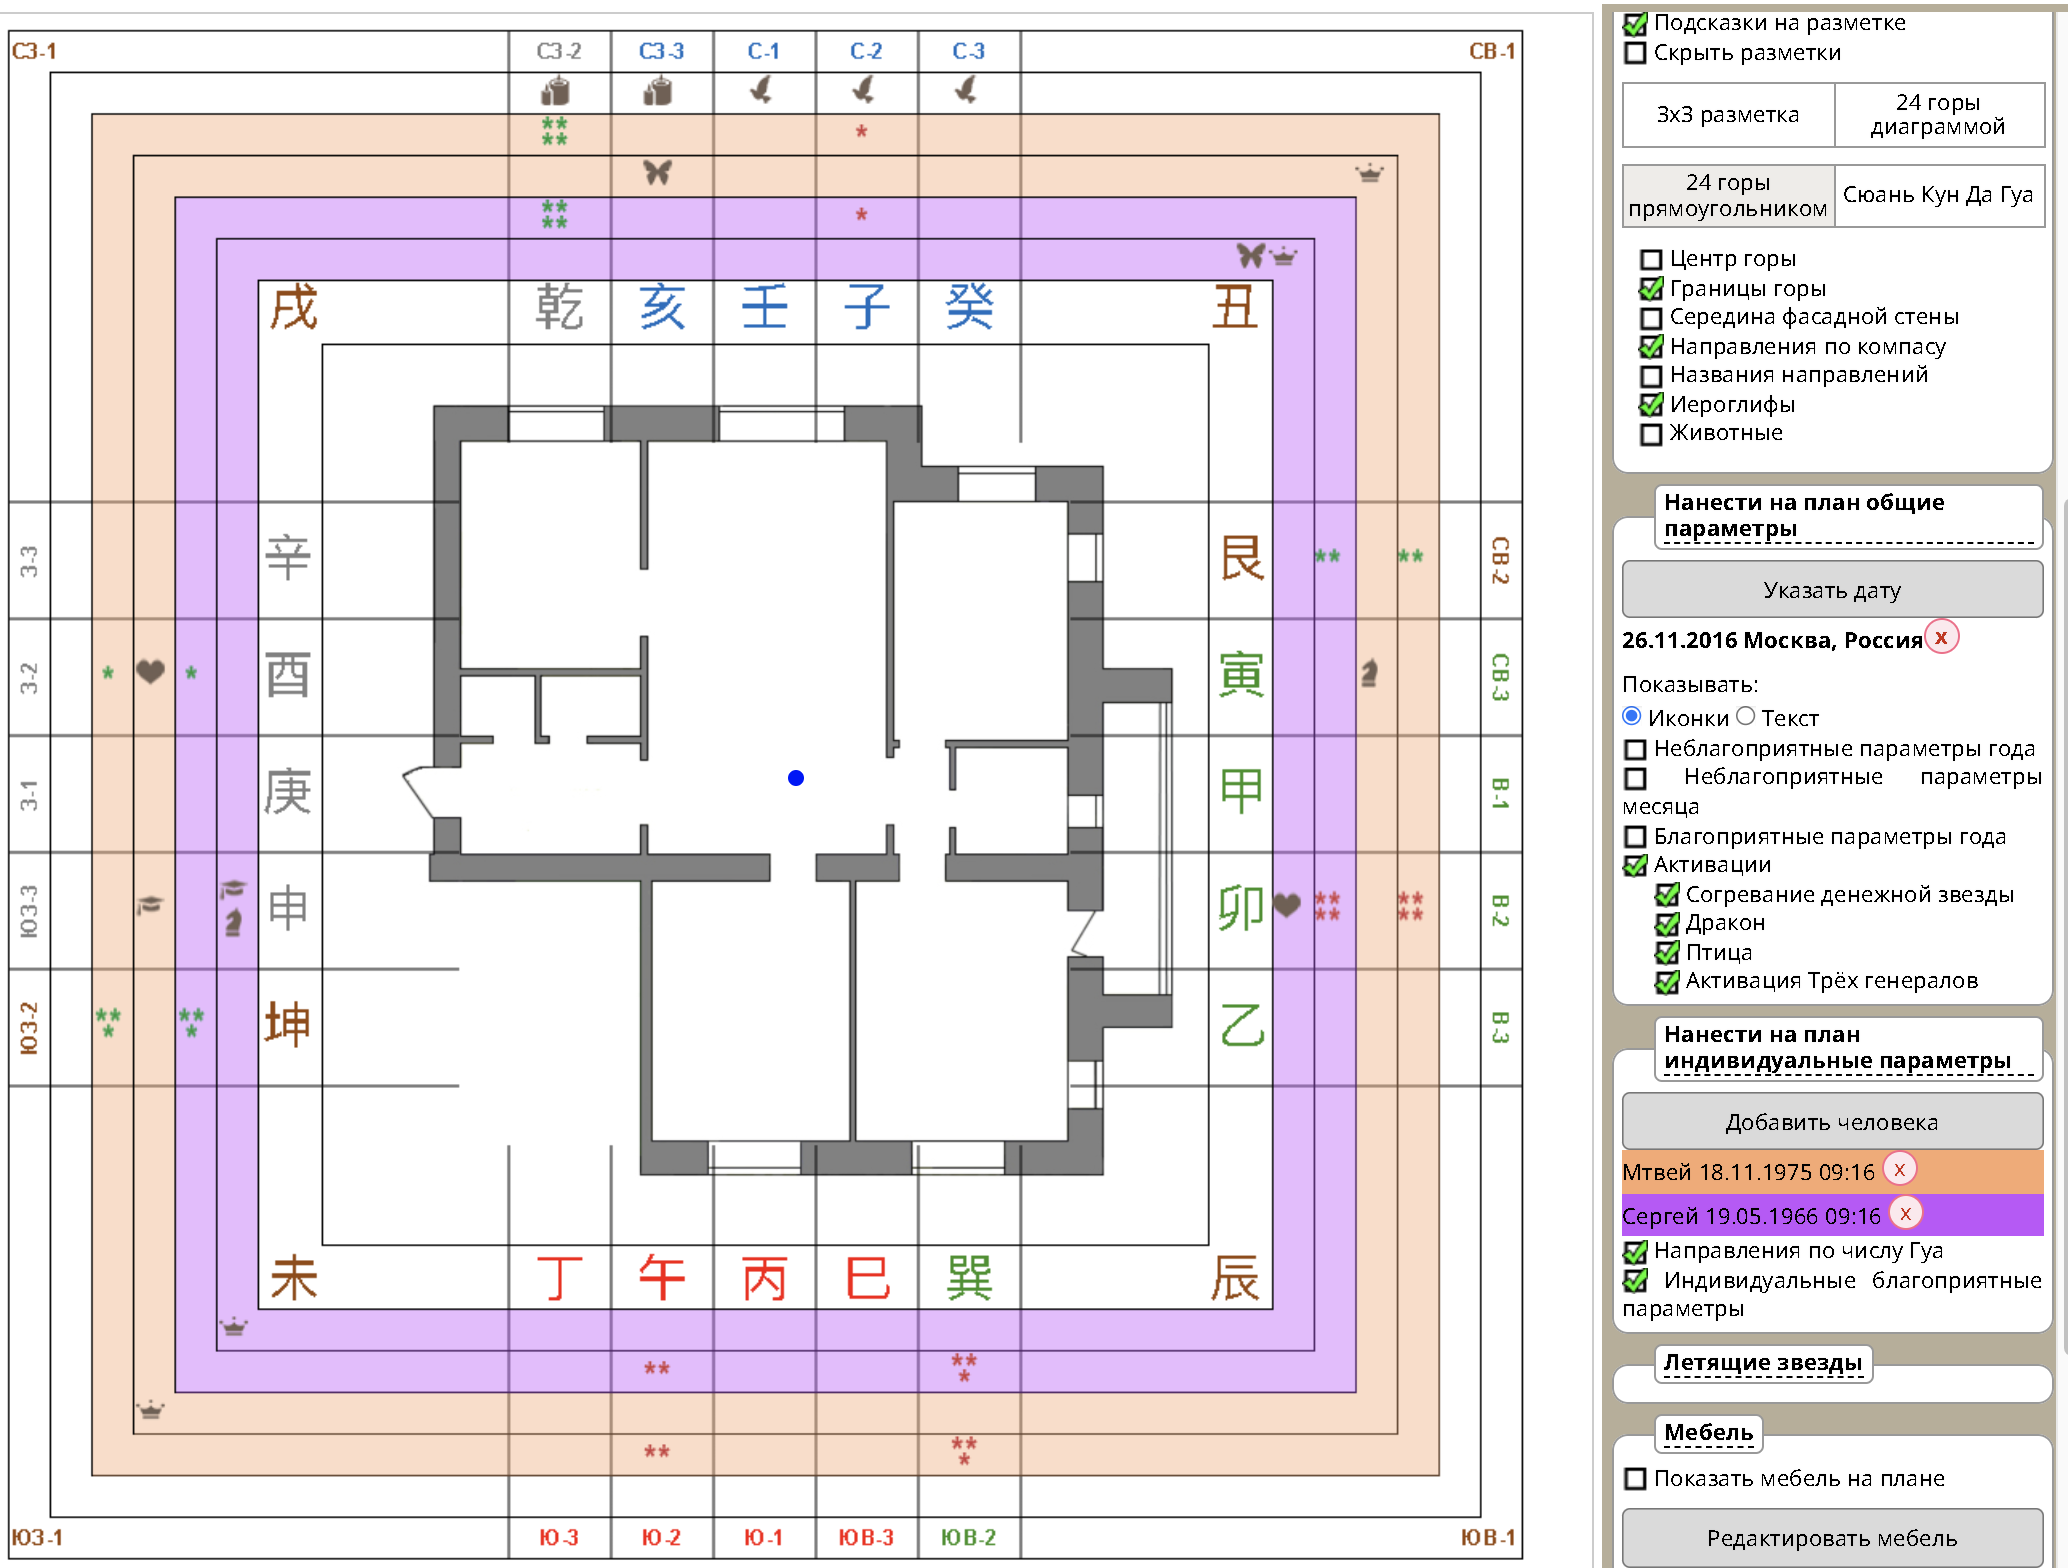The height and width of the screenshot is (1568, 2068).
Task: Toggle Индивидуальные благоприятные параметры checkbox
Action: (1635, 1280)
